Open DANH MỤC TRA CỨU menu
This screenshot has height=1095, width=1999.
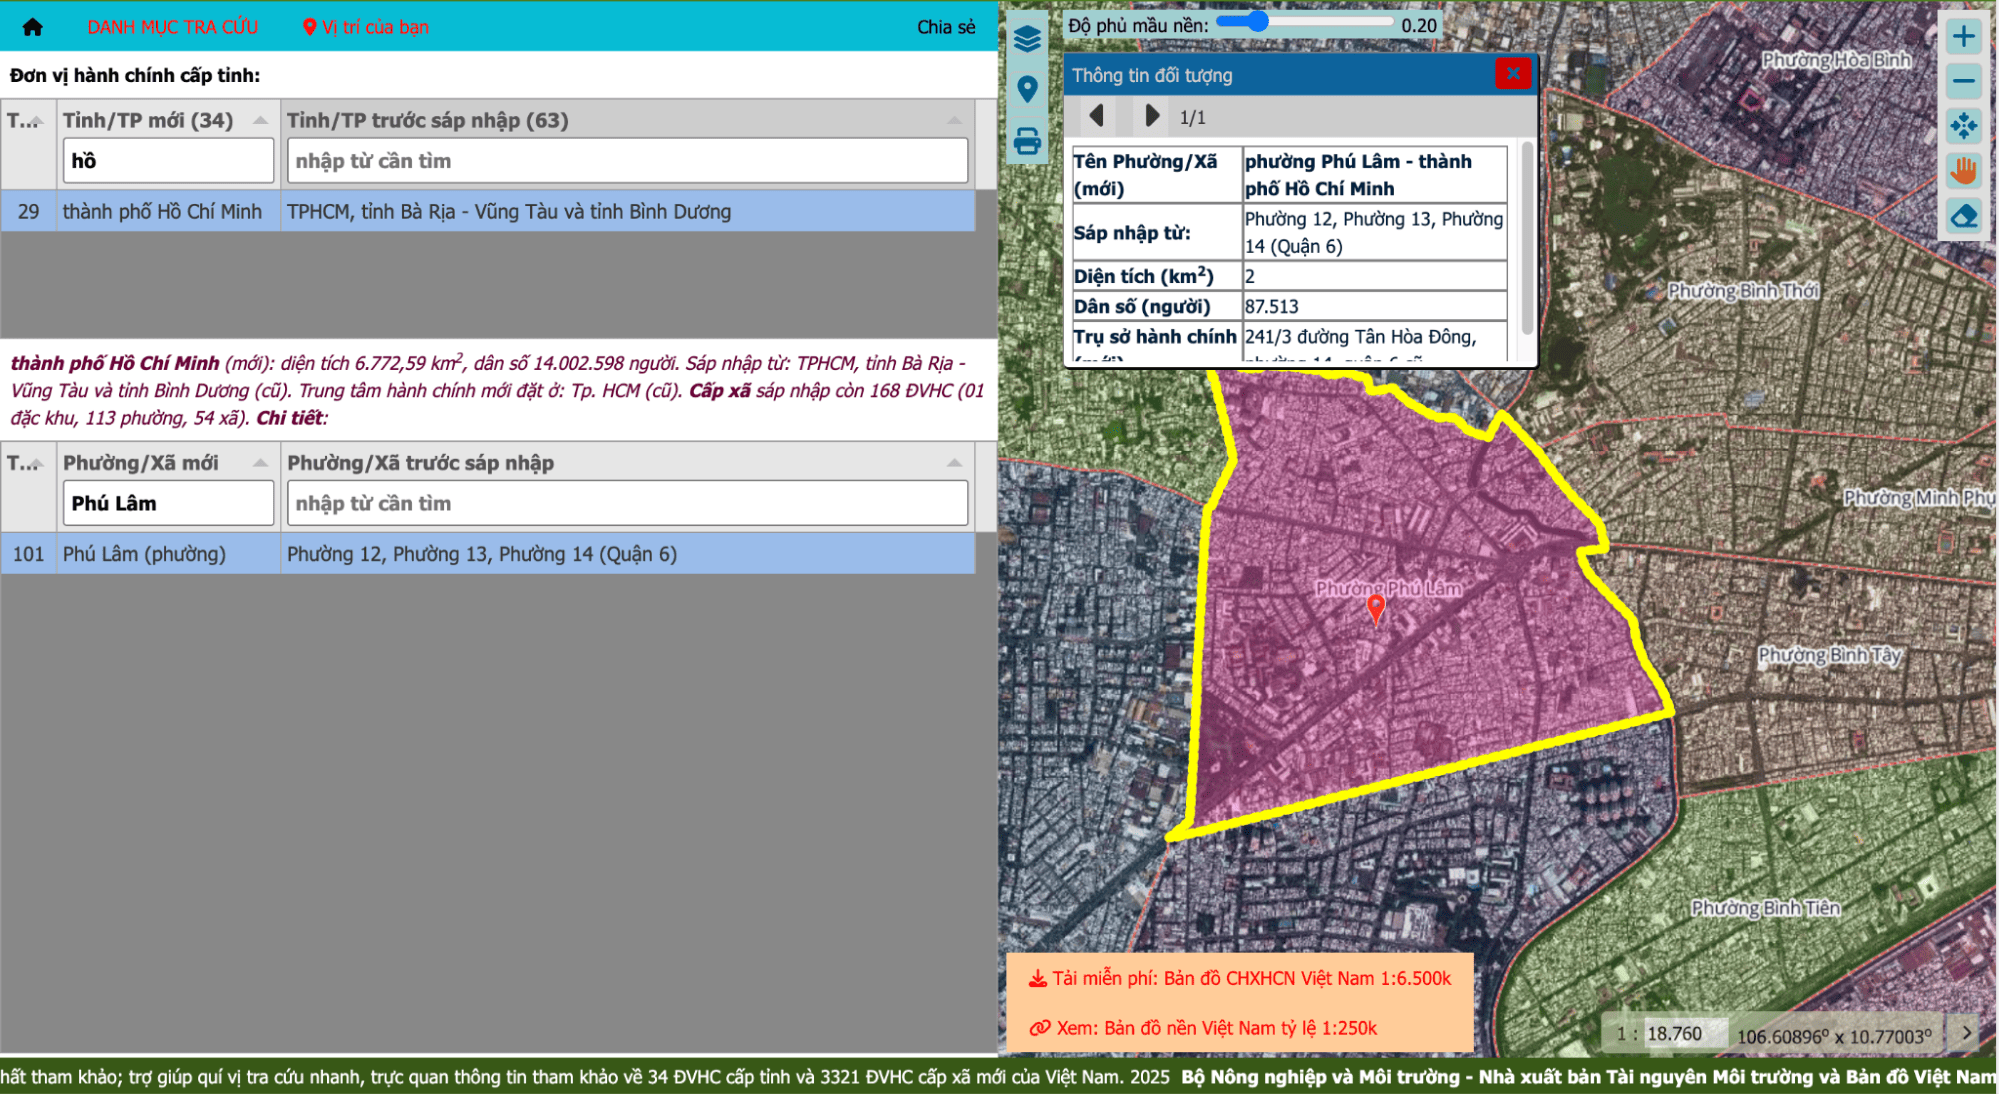(172, 27)
